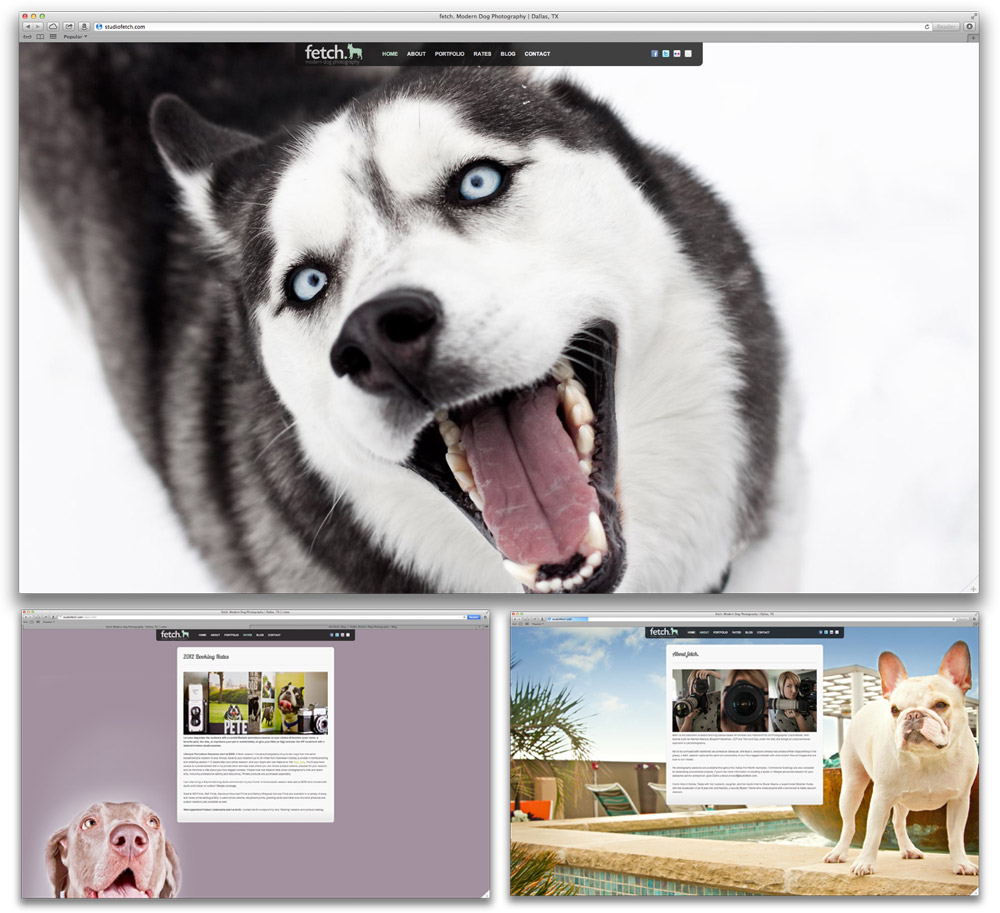Click the Flickr icon in the site header
Viewport: 1000px width, 913px height.
coord(677,54)
